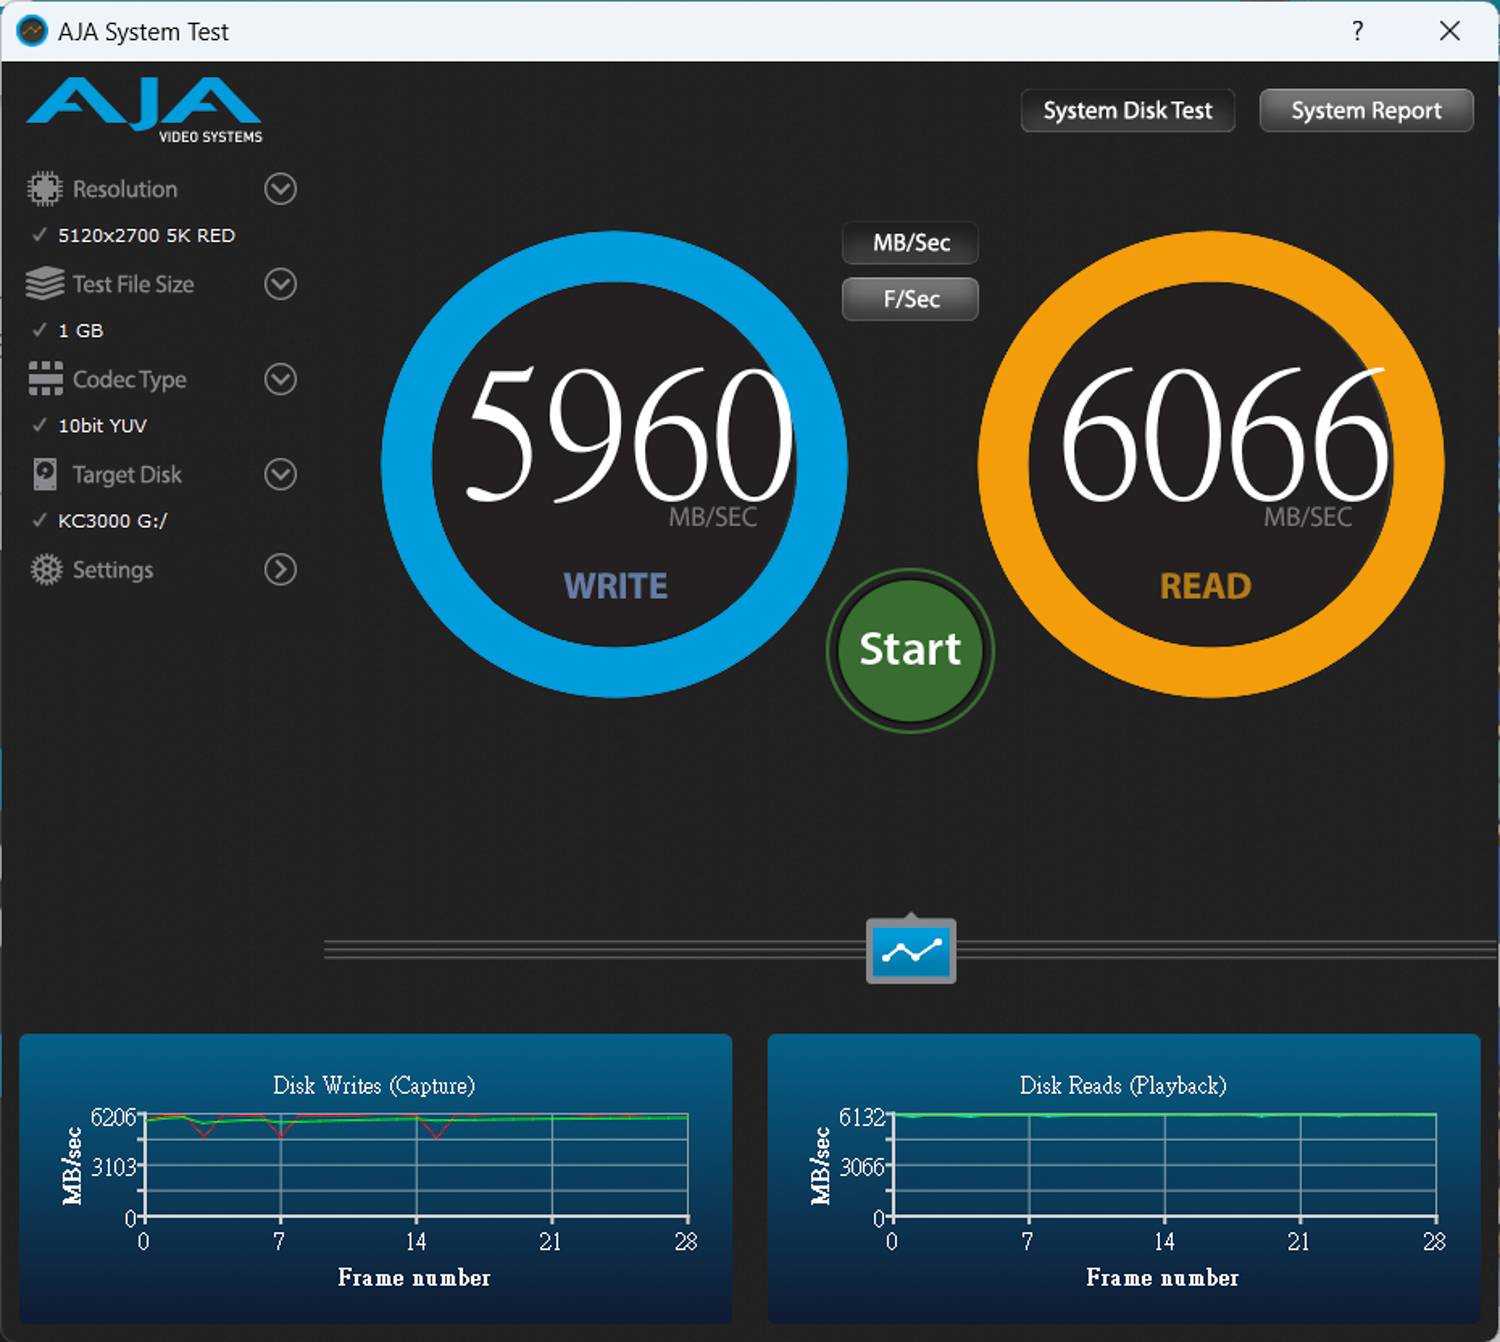This screenshot has width=1500, height=1342.
Task: Switch units to MB/Sec
Action: pos(910,243)
